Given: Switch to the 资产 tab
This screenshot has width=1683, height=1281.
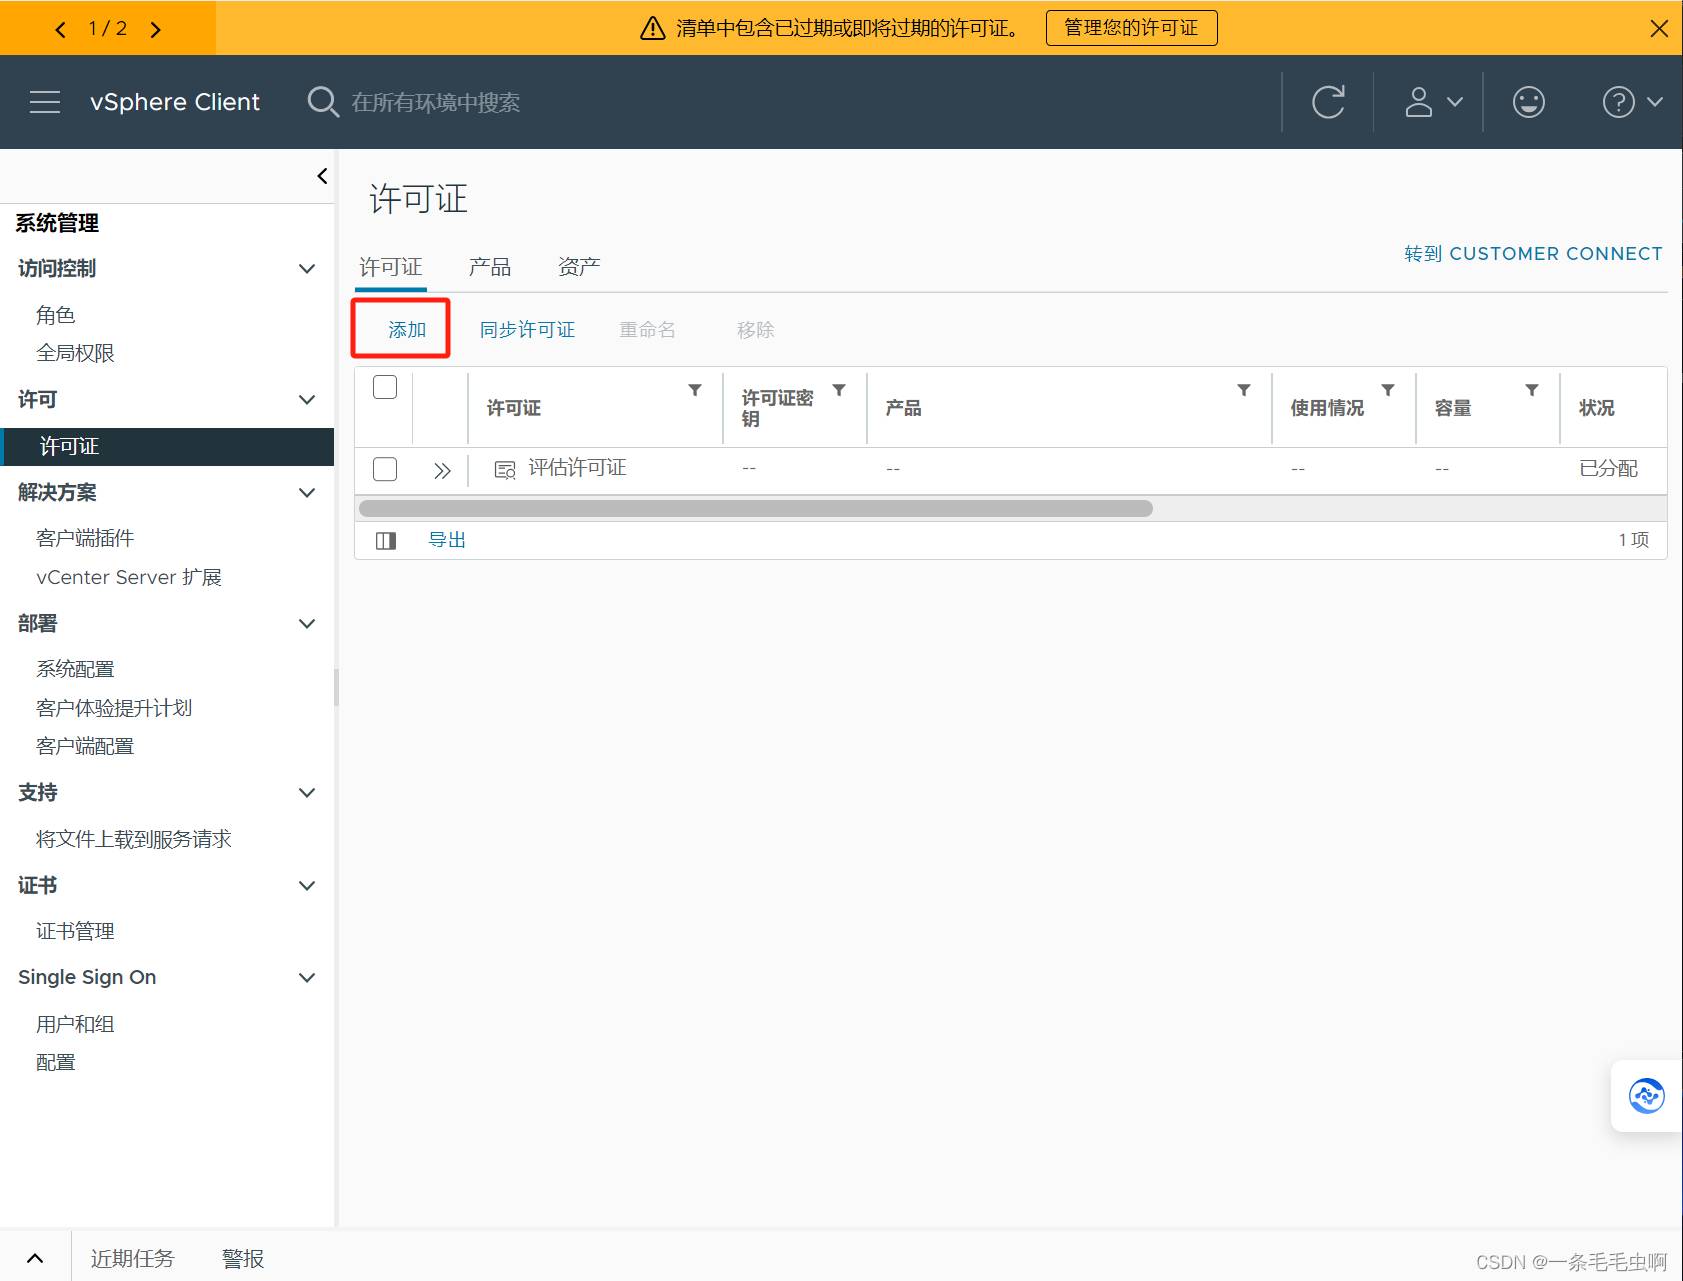Looking at the screenshot, I should [579, 267].
